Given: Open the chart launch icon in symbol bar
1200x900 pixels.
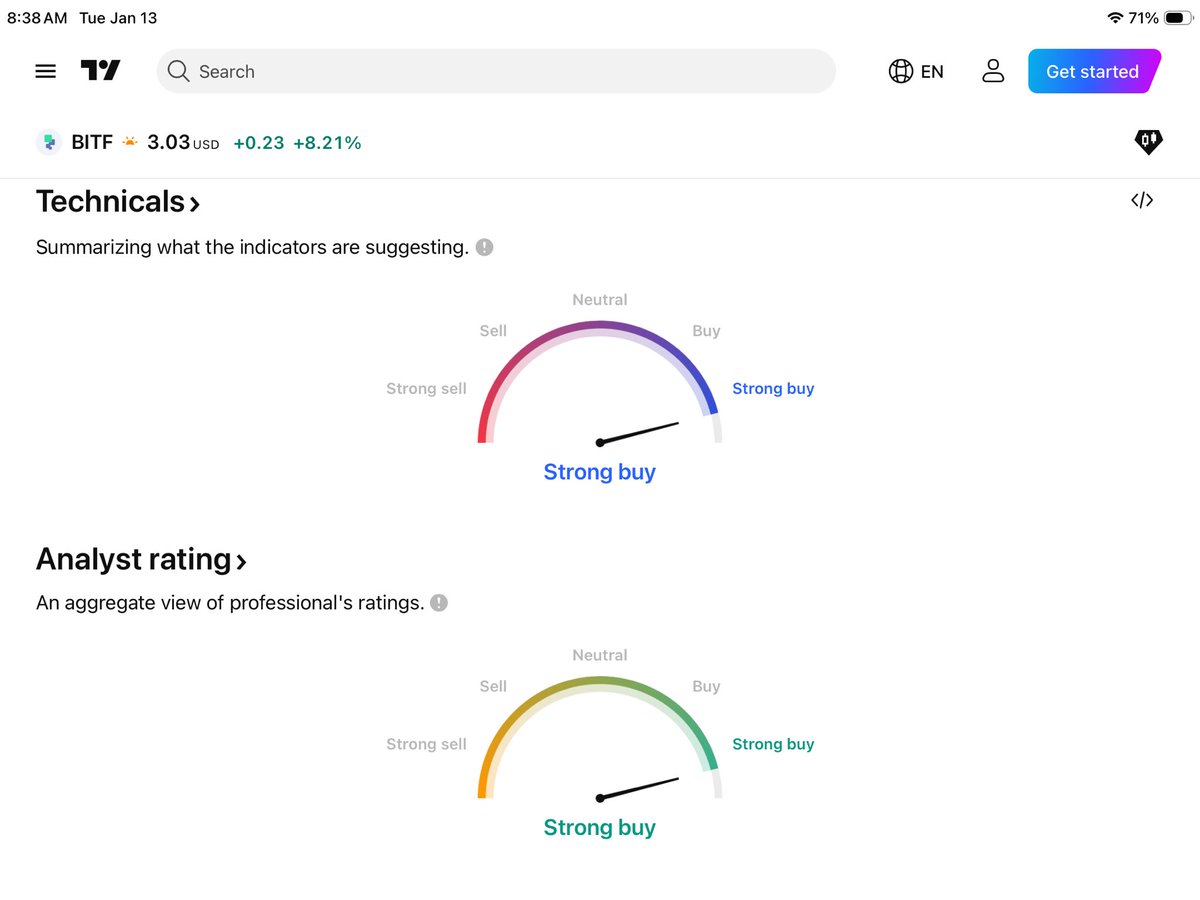Looking at the screenshot, I should [x=1149, y=142].
